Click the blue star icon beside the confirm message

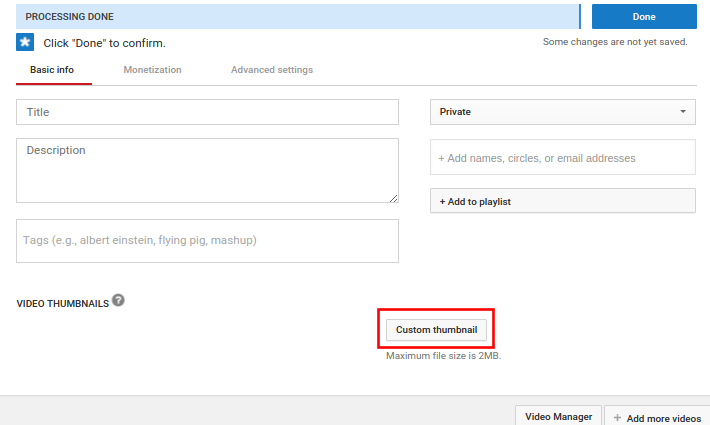[25, 42]
